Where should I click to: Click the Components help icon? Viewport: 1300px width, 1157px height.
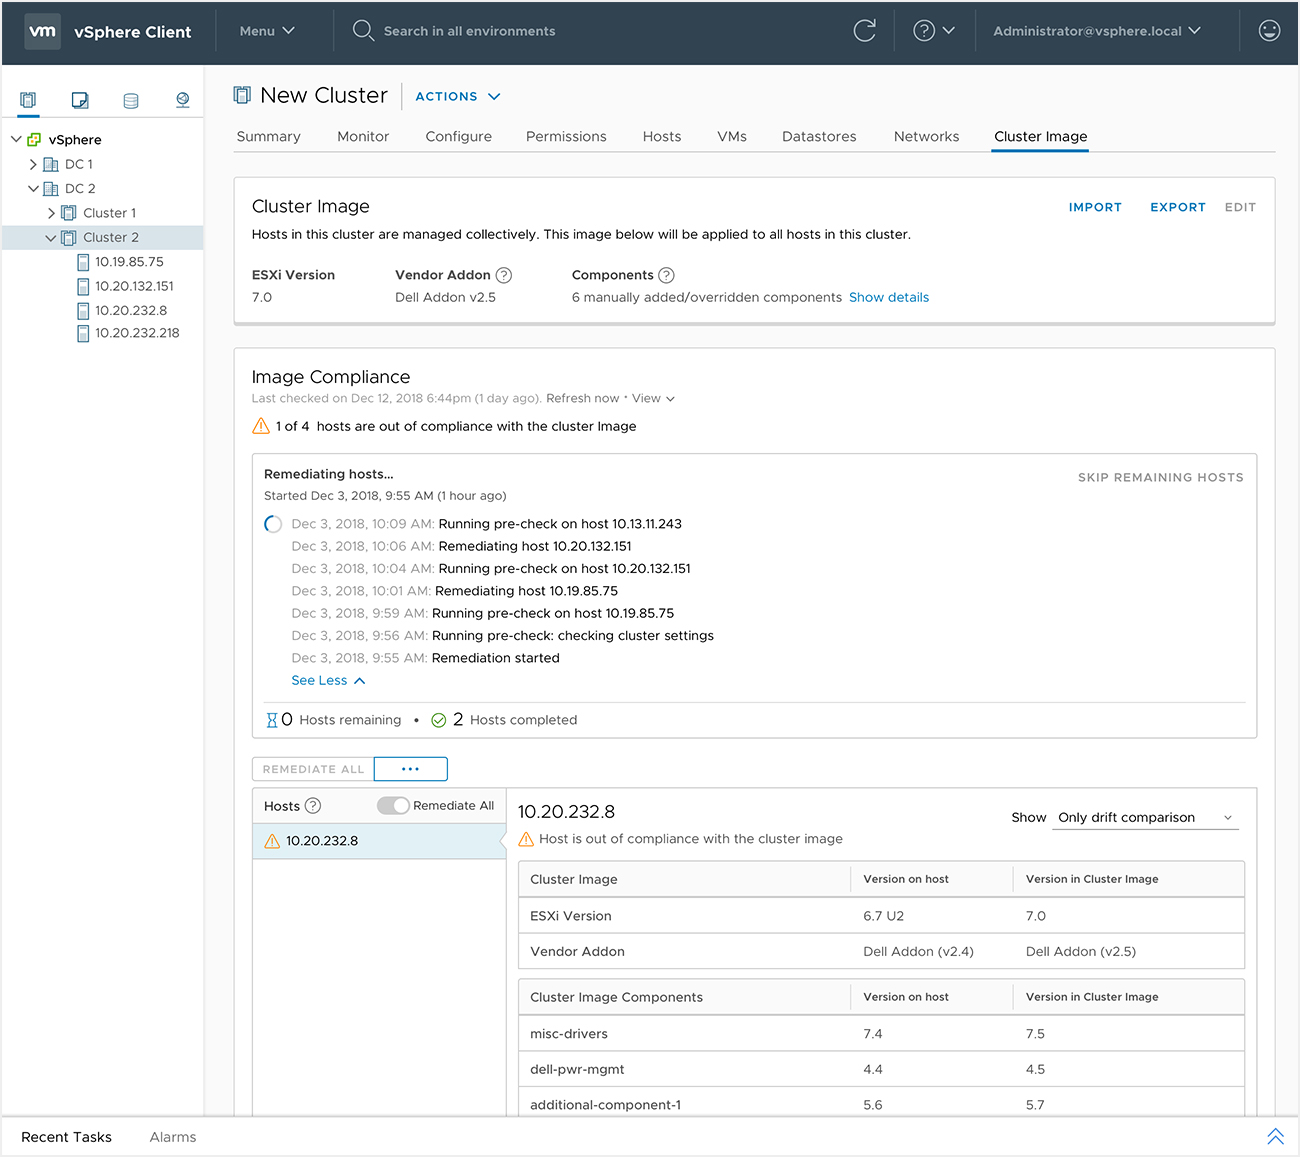(x=665, y=275)
